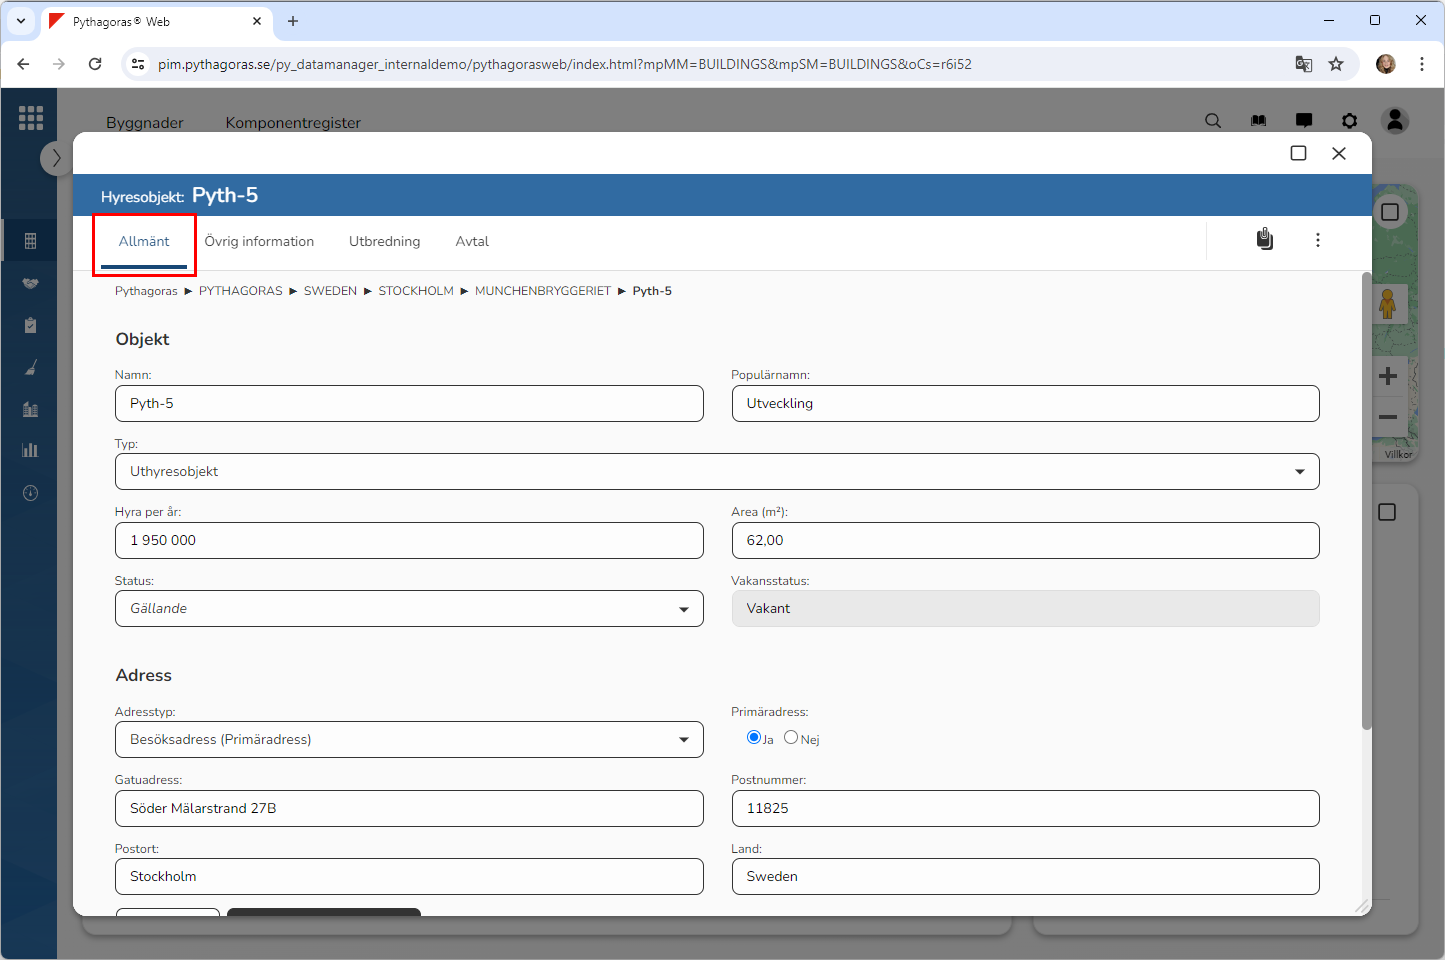Click the Hyra per år input field

pos(409,541)
